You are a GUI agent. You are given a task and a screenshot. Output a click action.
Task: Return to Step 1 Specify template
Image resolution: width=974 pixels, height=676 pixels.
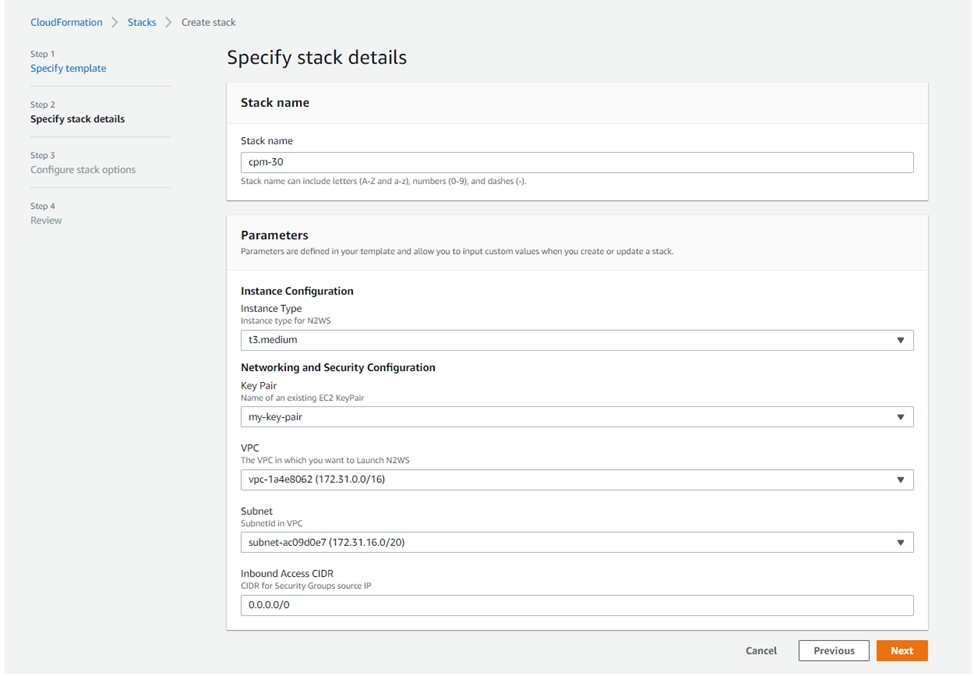68,68
